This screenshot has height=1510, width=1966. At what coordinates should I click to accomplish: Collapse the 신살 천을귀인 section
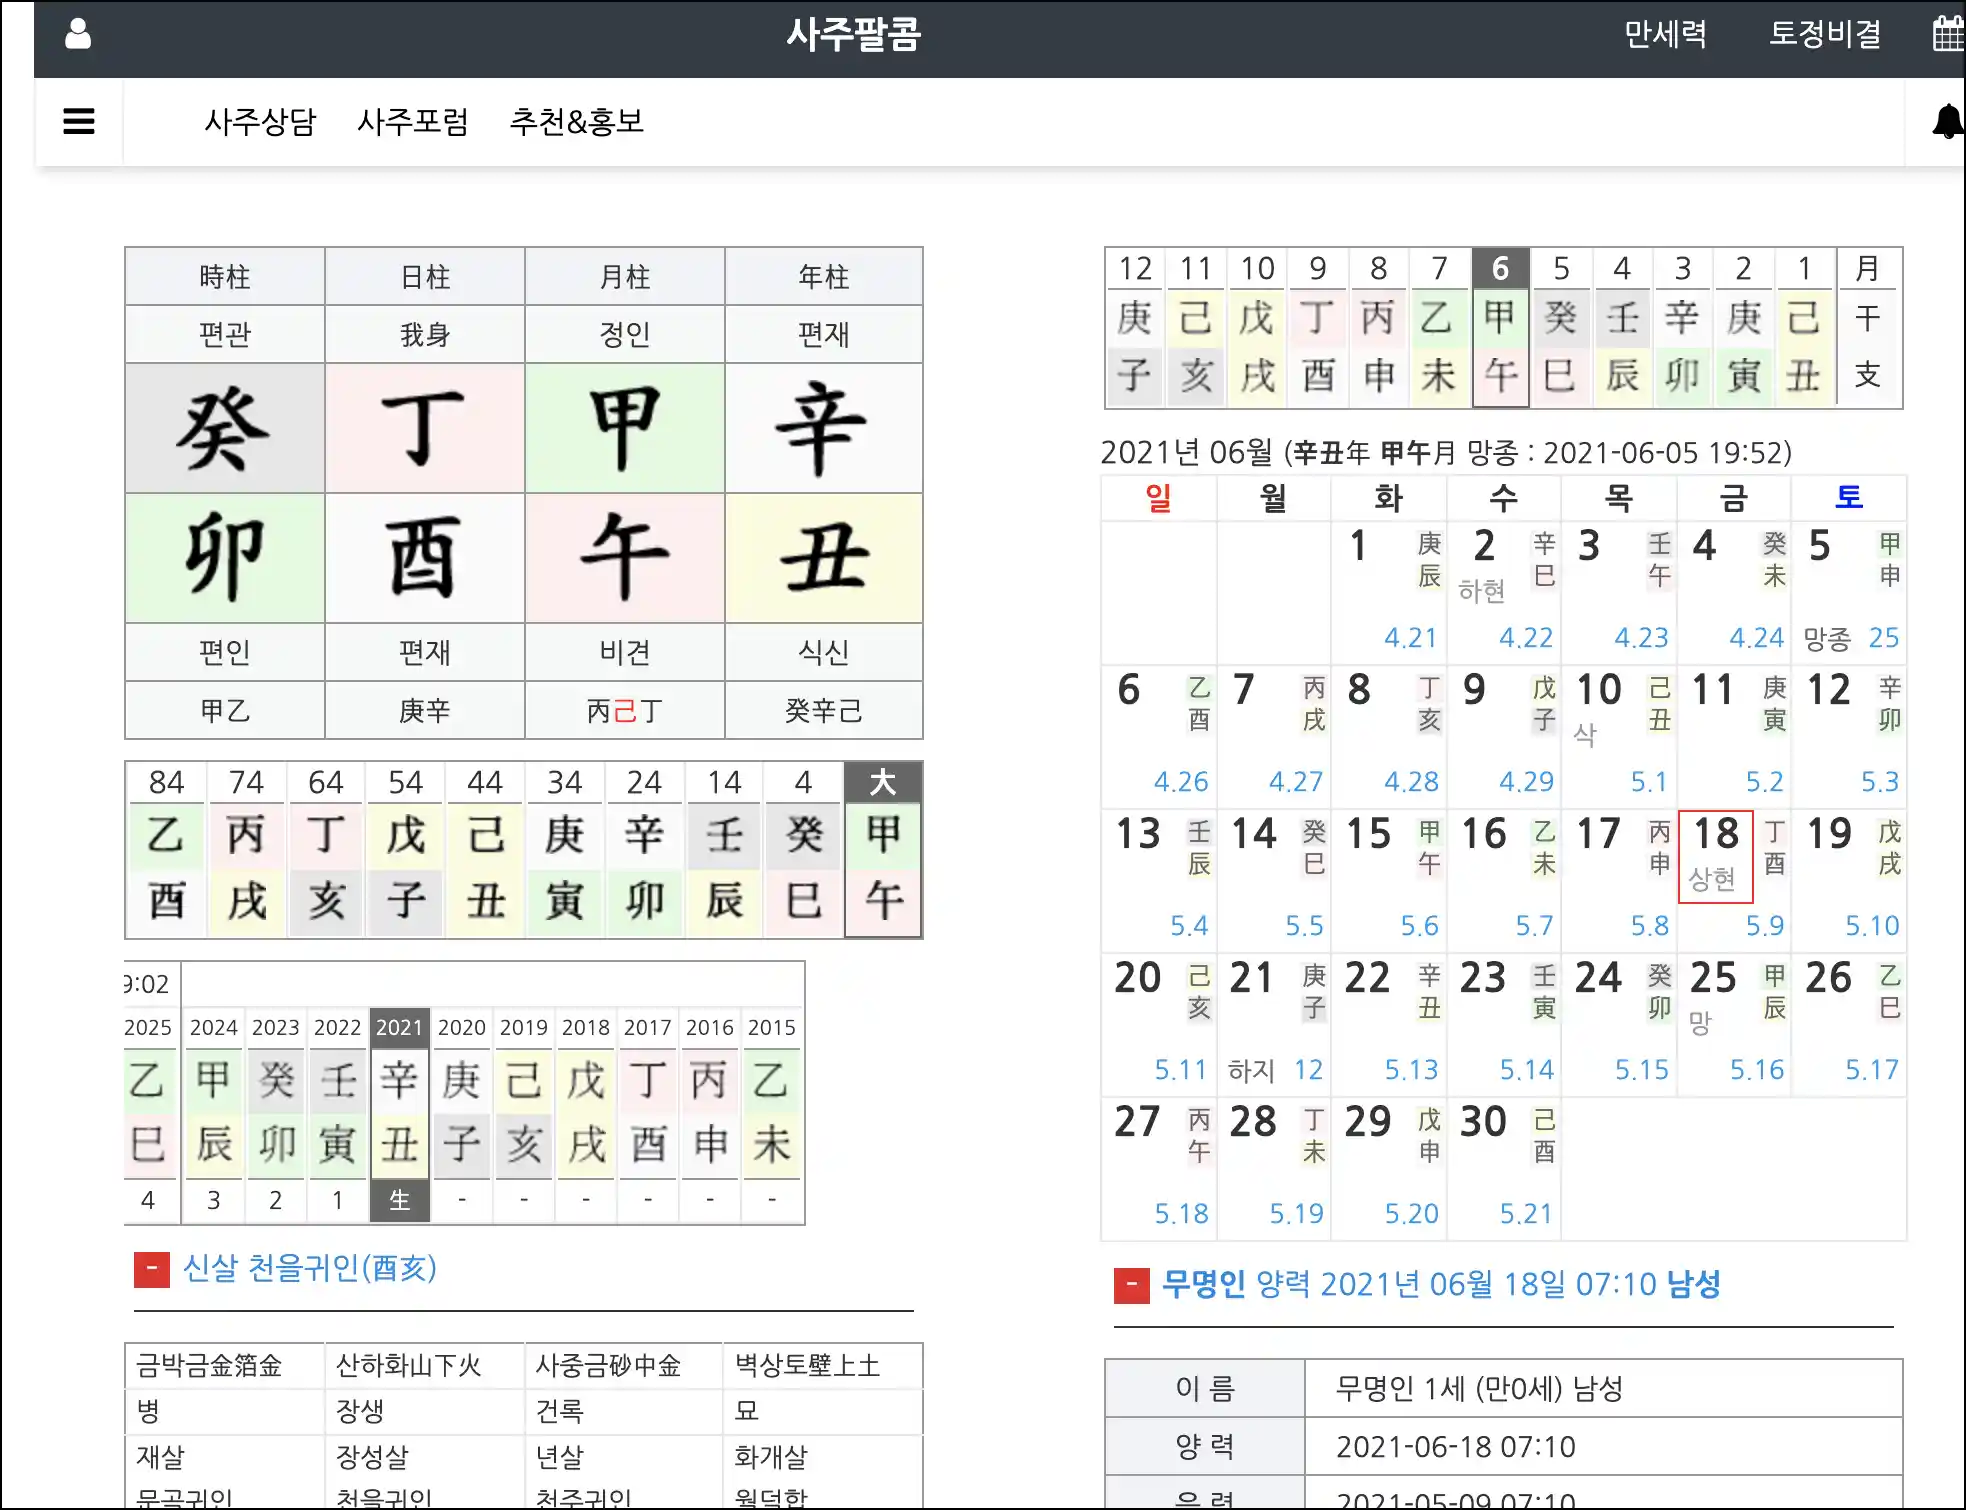tap(151, 1269)
